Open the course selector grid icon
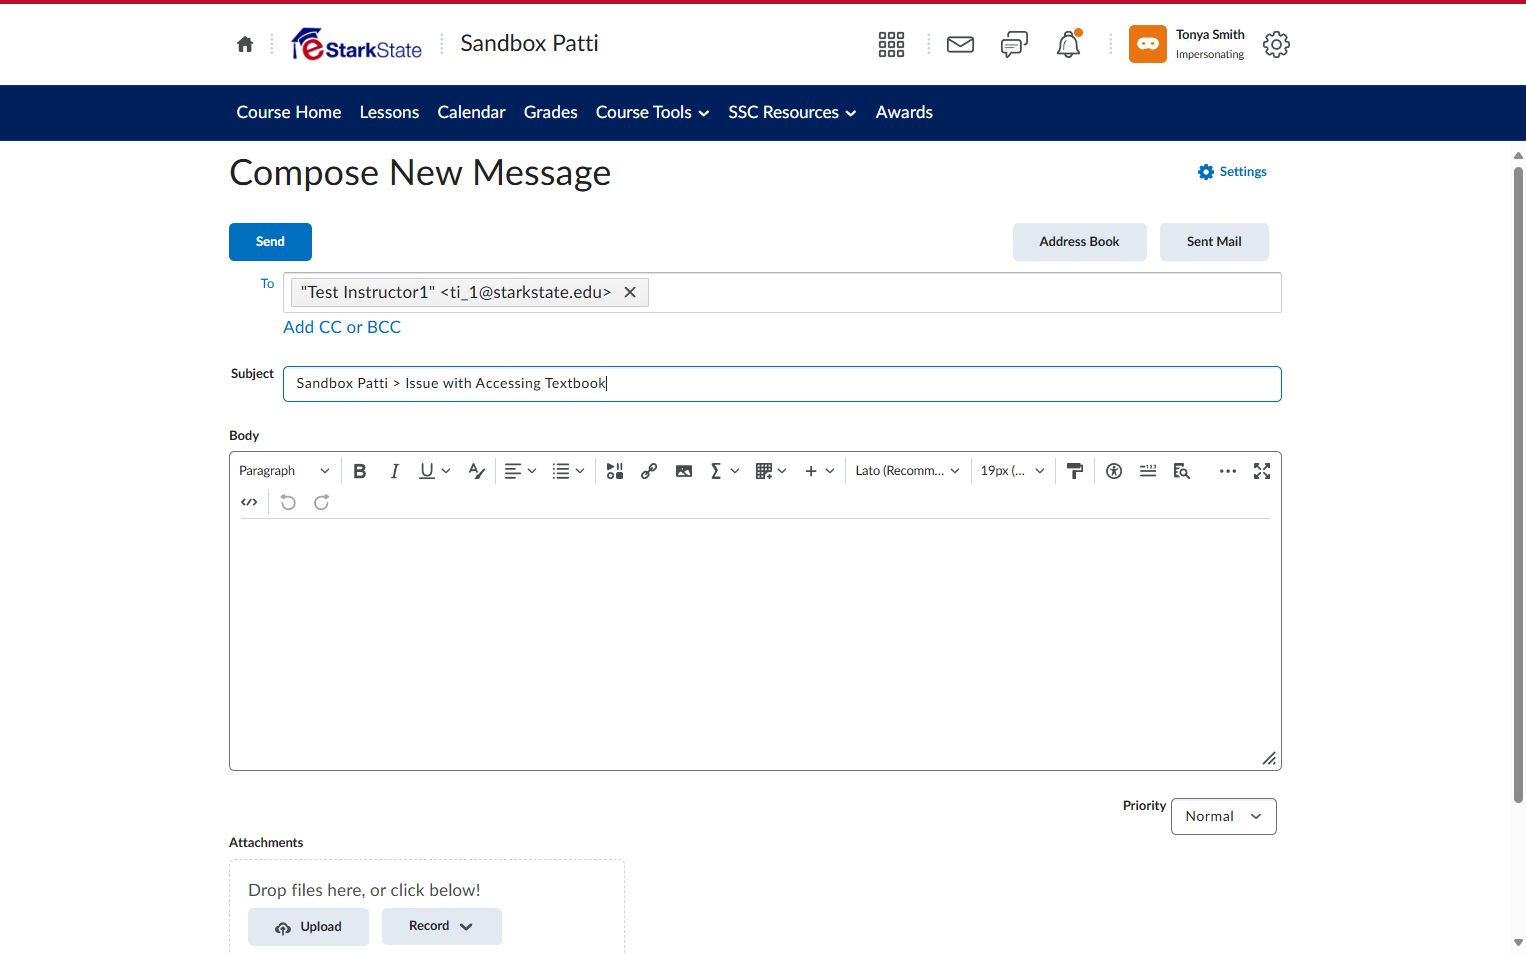The width and height of the screenshot is (1526, 954). [891, 44]
